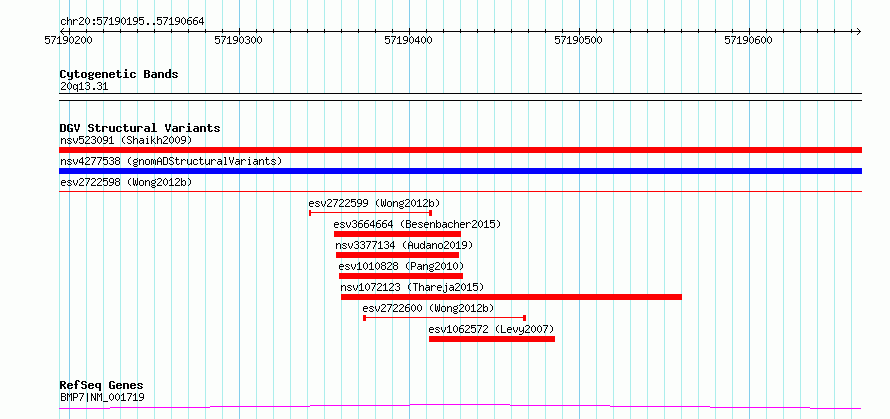This screenshot has width=890, height=419.
Task: Click the cytogenetic band 20q13.31 bar
Action: (460, 97)
